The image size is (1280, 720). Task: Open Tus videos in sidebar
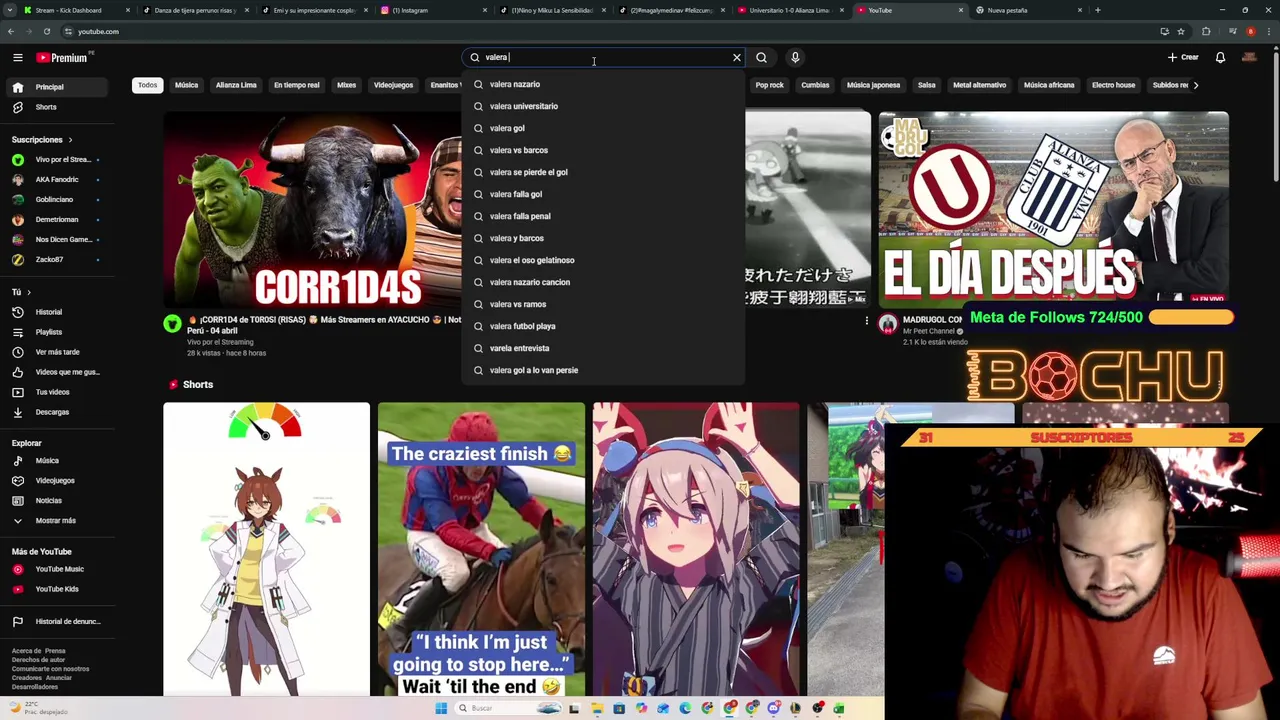(x=57, y=392)
